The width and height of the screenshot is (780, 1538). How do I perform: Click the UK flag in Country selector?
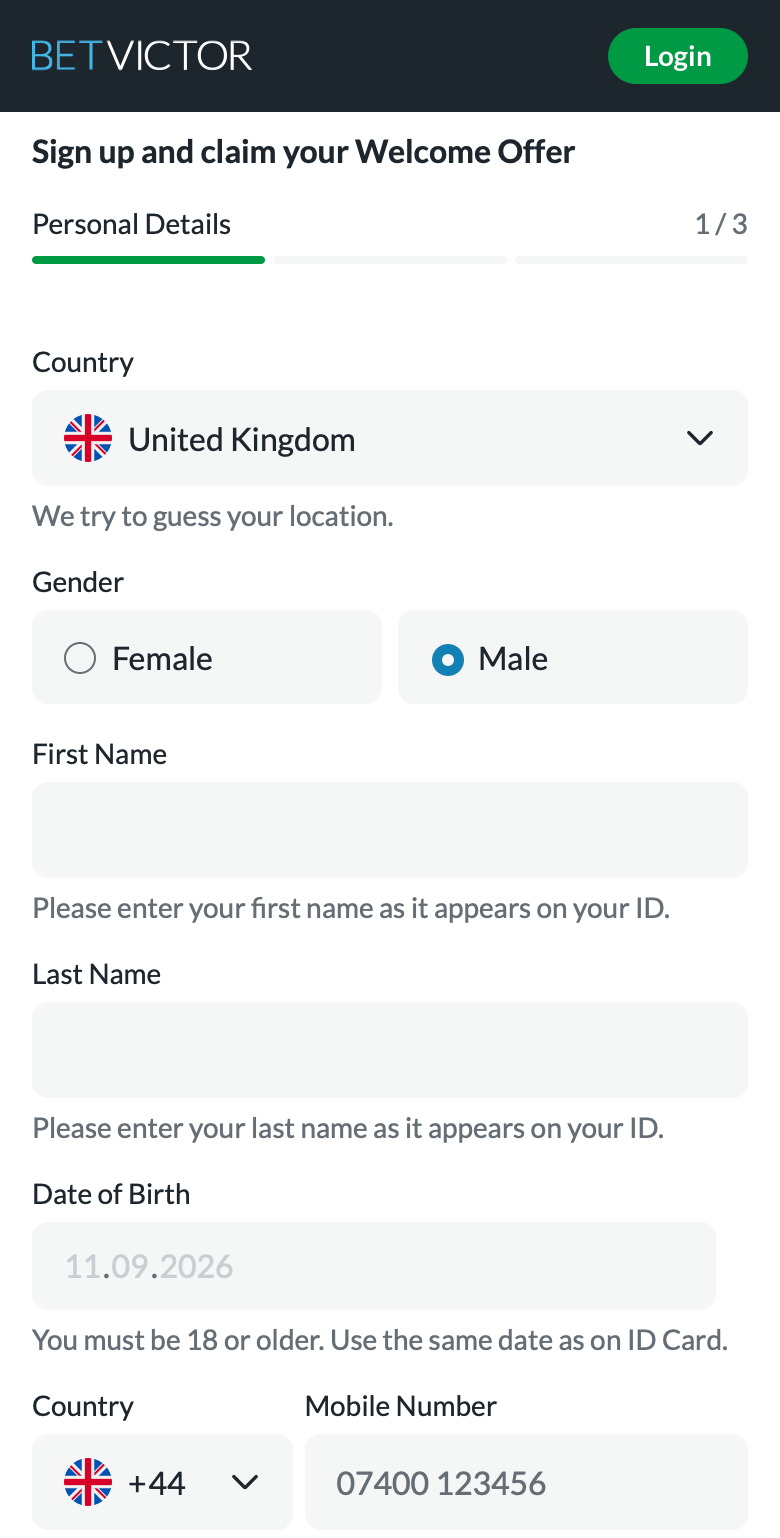click(88, 438)
